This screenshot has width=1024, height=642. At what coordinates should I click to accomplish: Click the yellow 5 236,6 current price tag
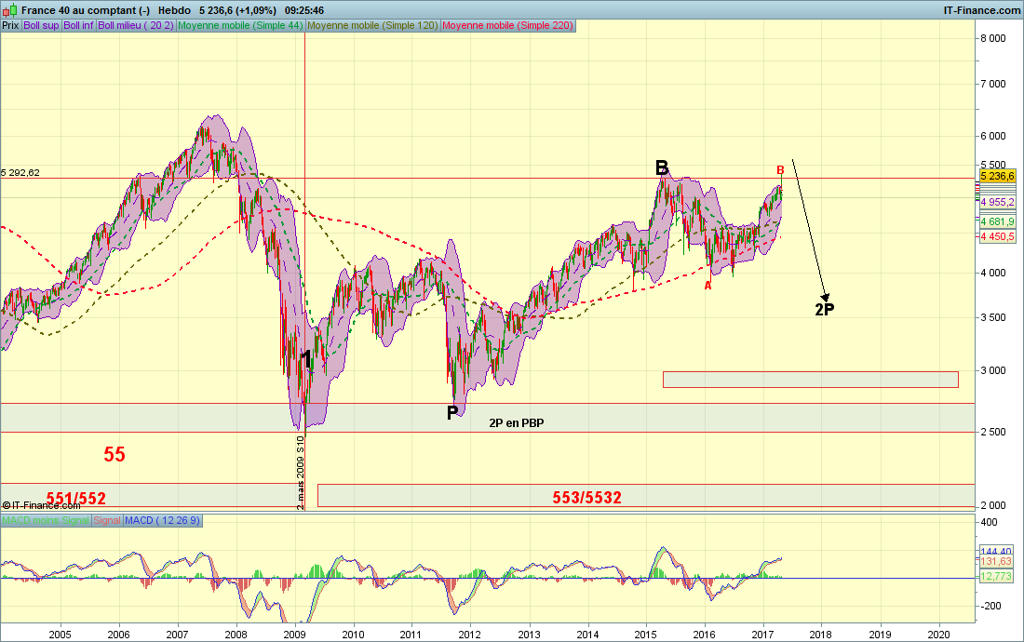[x=998, y=176]
